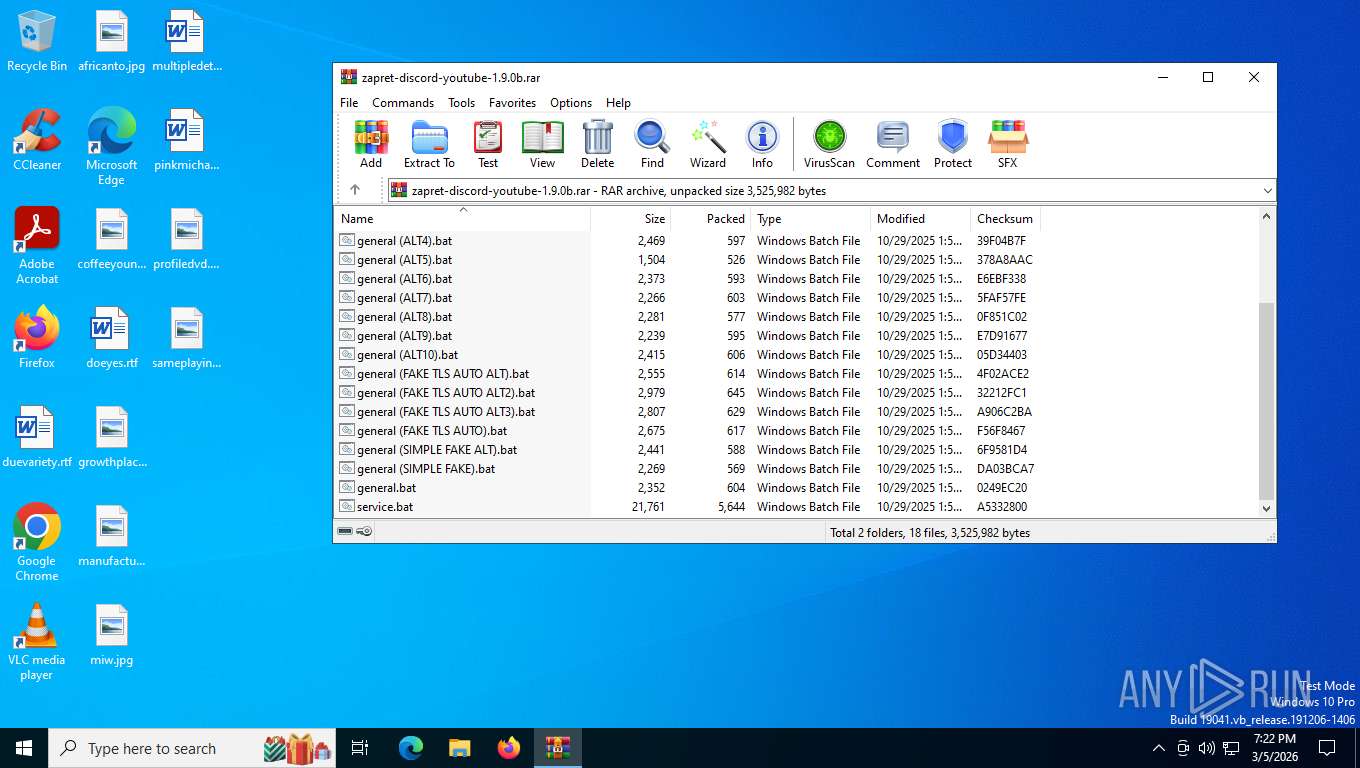Select general (SIMPLE FAKE).bat

click(426, 469)
